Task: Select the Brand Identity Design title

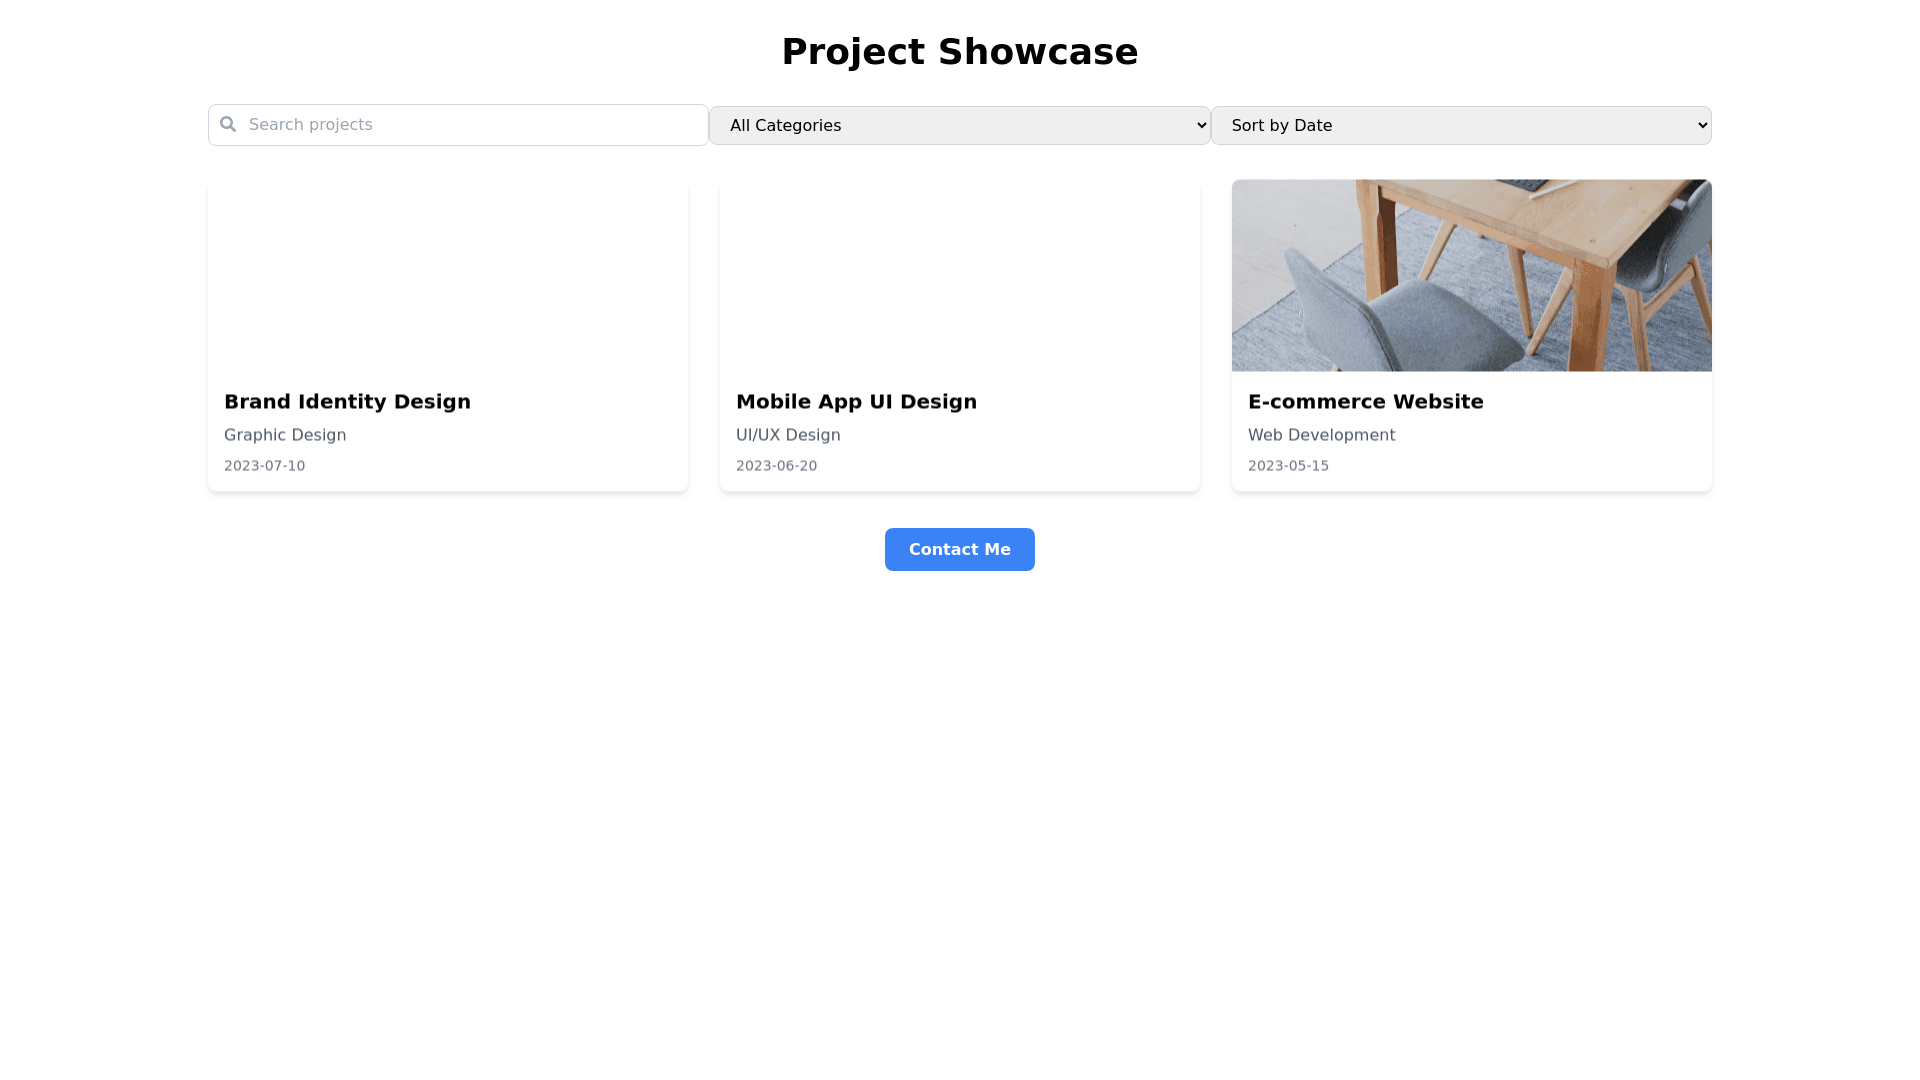Action: (x=347, y=402)
